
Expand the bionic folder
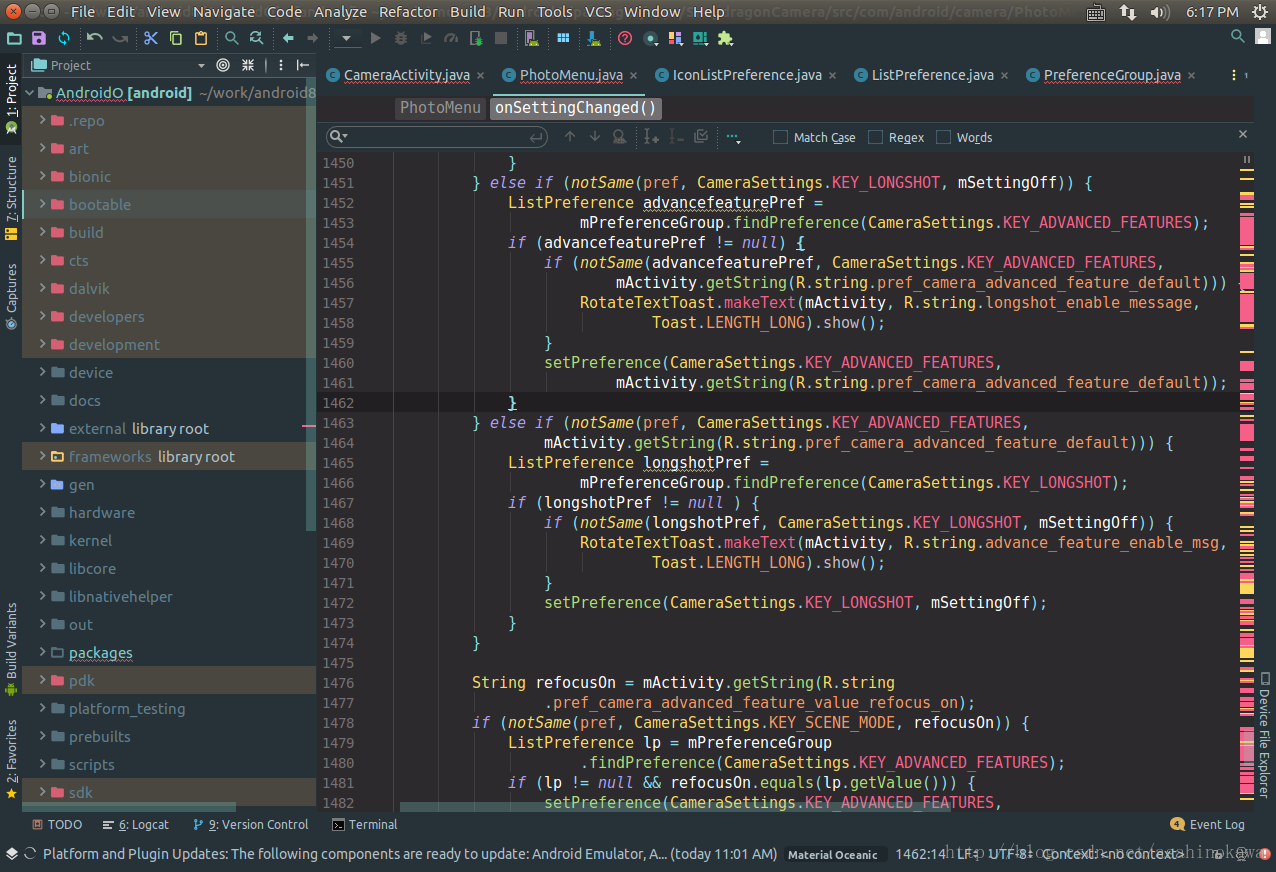click(x=41, y=176)
